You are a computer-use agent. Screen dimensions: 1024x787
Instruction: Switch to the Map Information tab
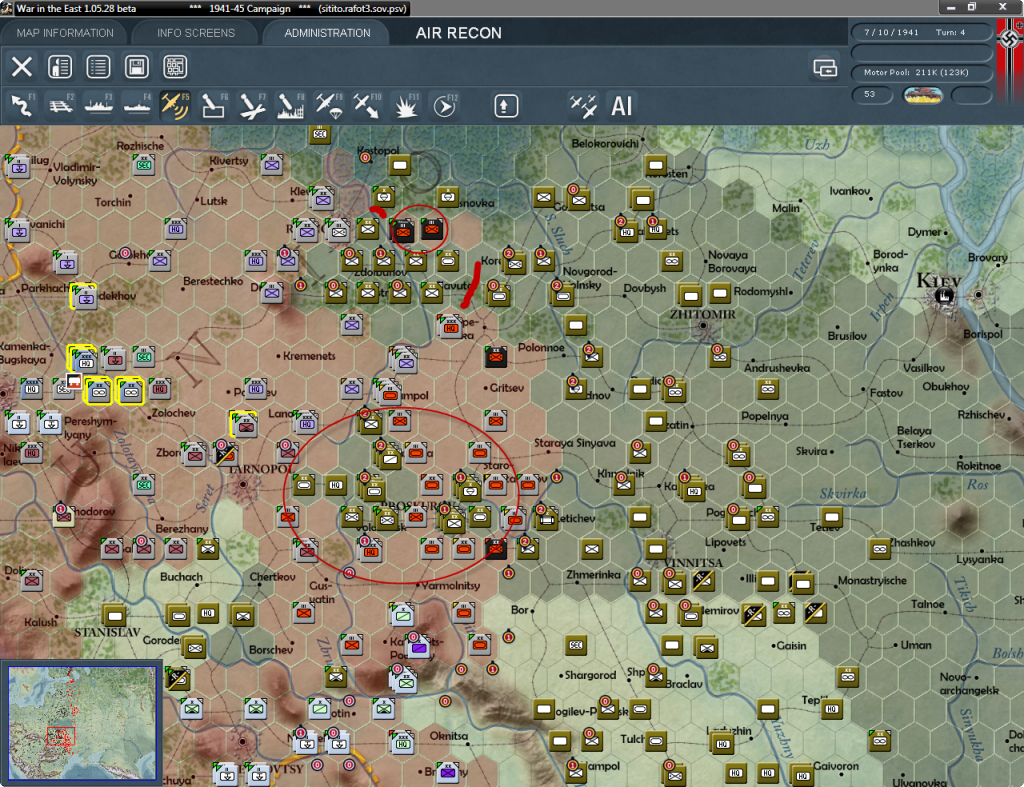(65, 33)
